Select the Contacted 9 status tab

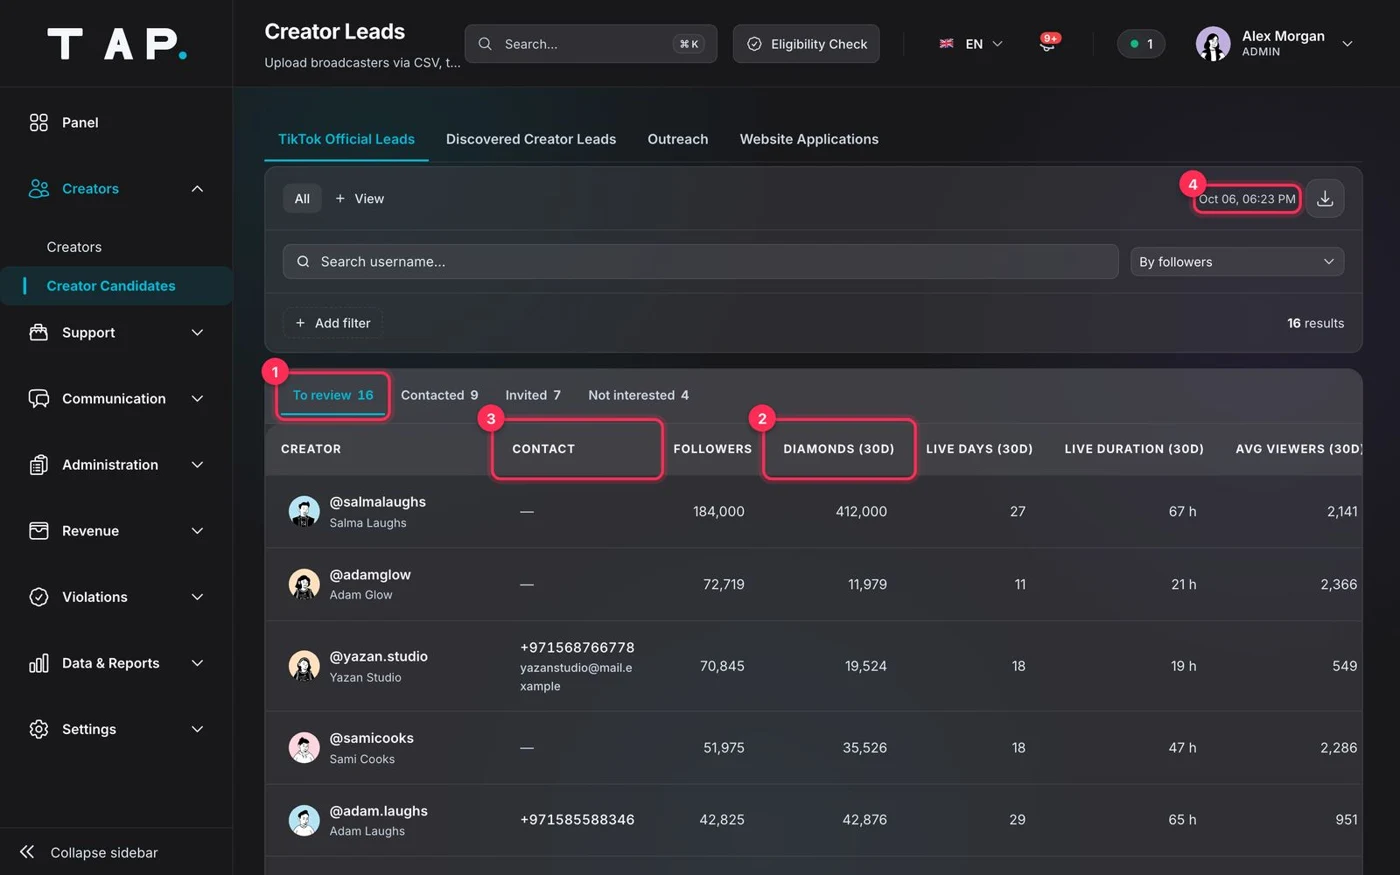pyautogui.click(x=439, y=395)
